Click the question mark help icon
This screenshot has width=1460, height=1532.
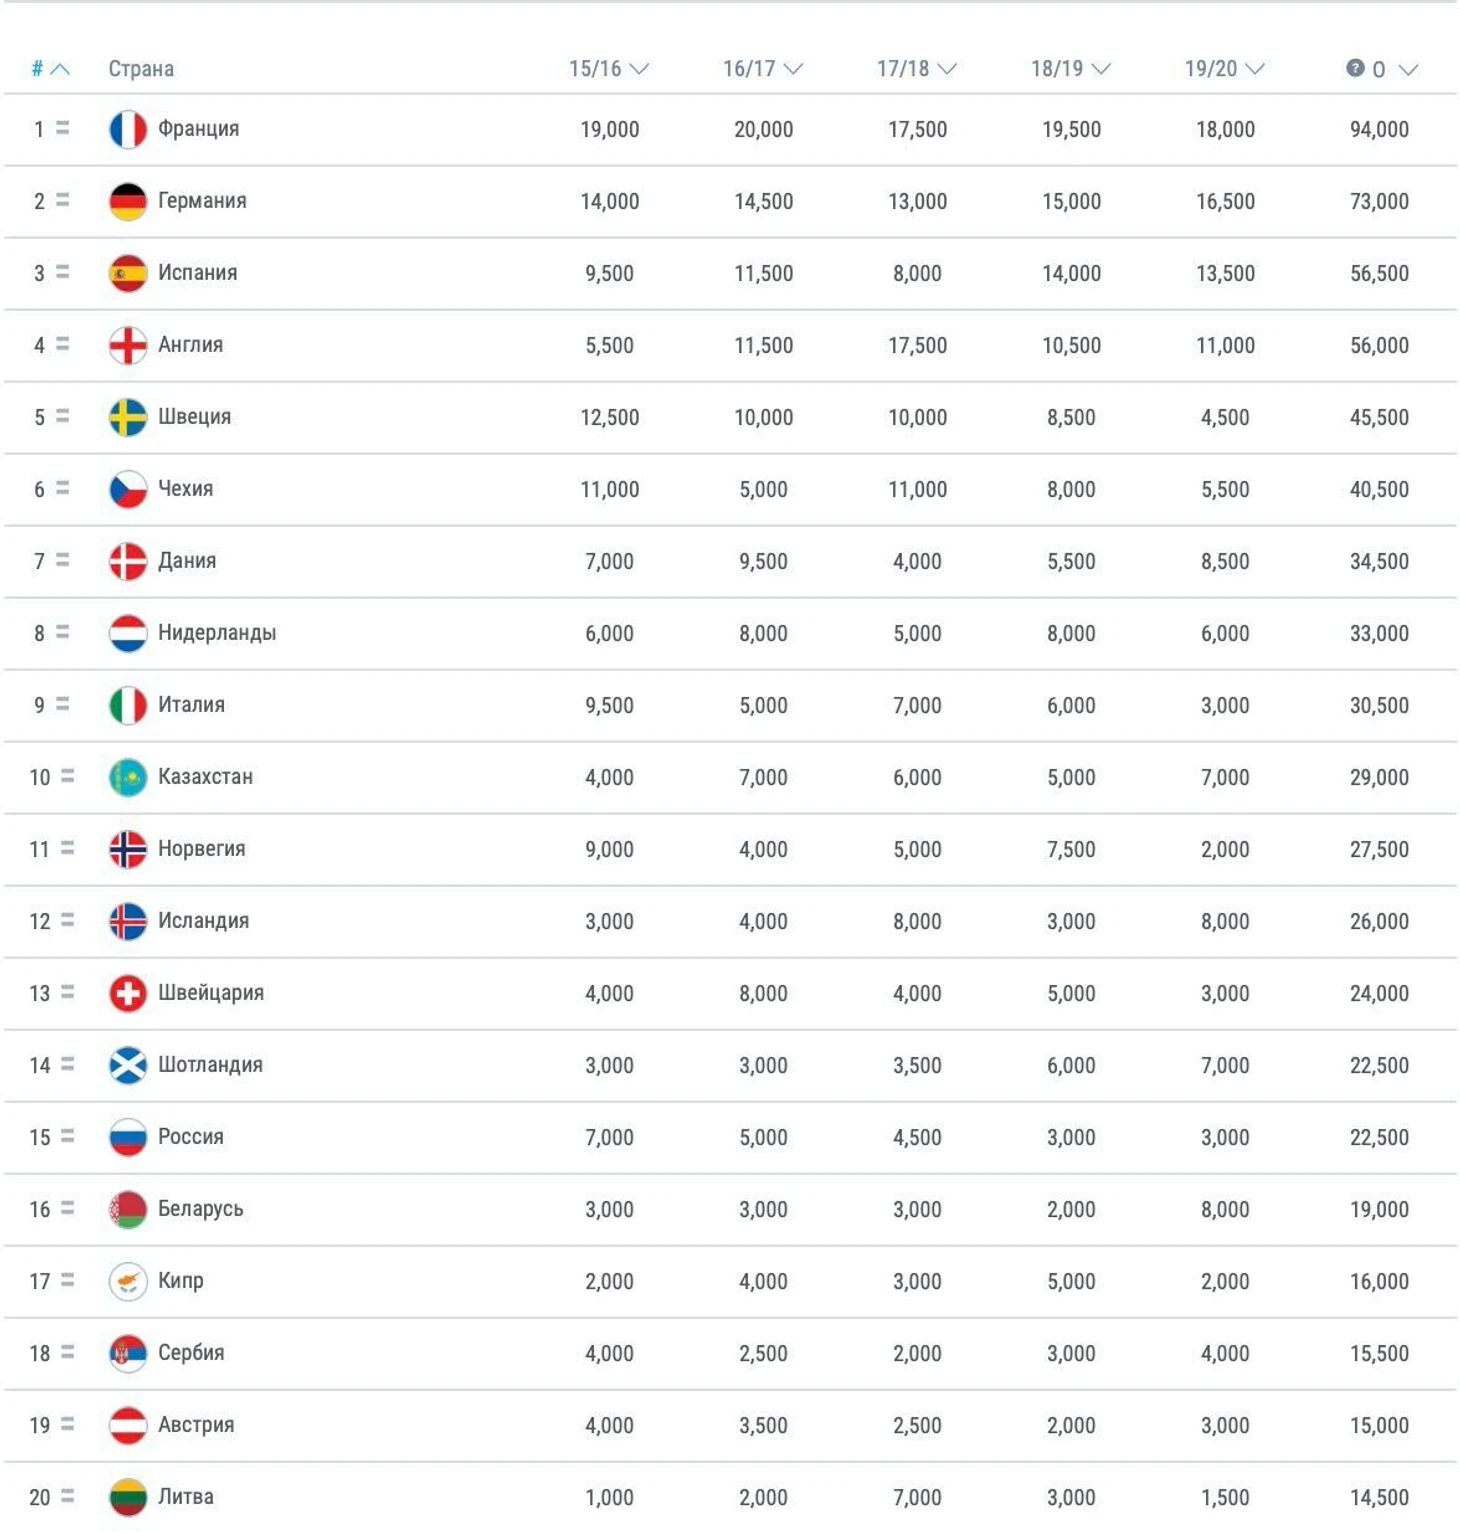(1355, 68)
